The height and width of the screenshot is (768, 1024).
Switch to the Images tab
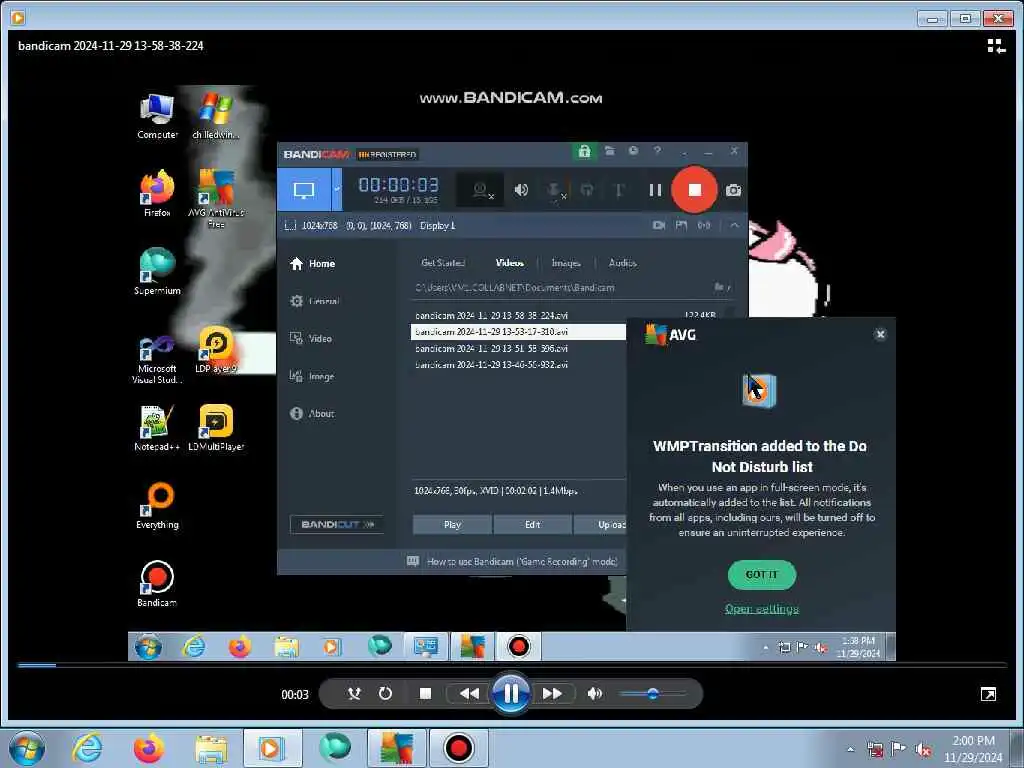click(x=566, y=263)
